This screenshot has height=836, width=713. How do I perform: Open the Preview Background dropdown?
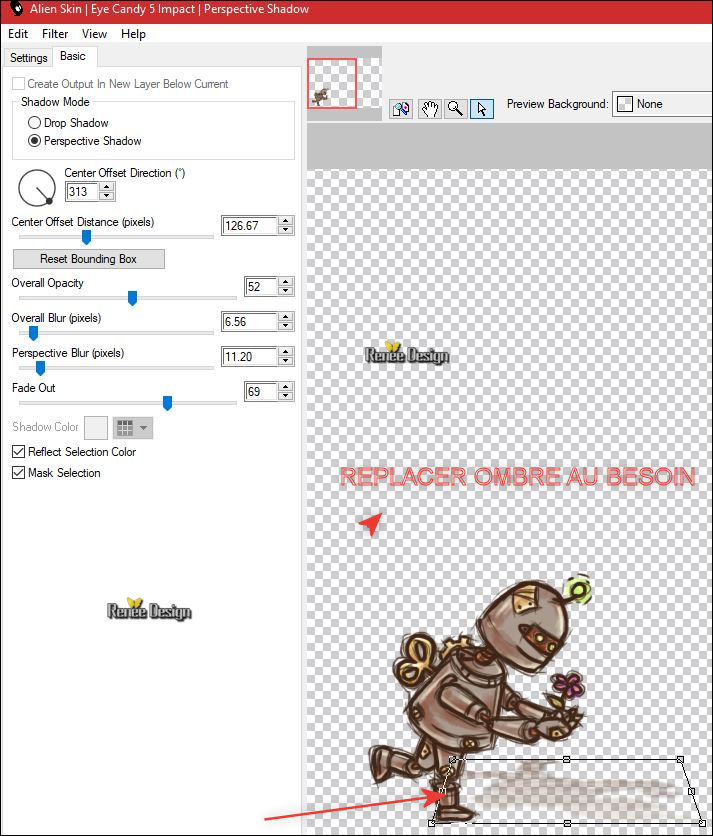662,104
